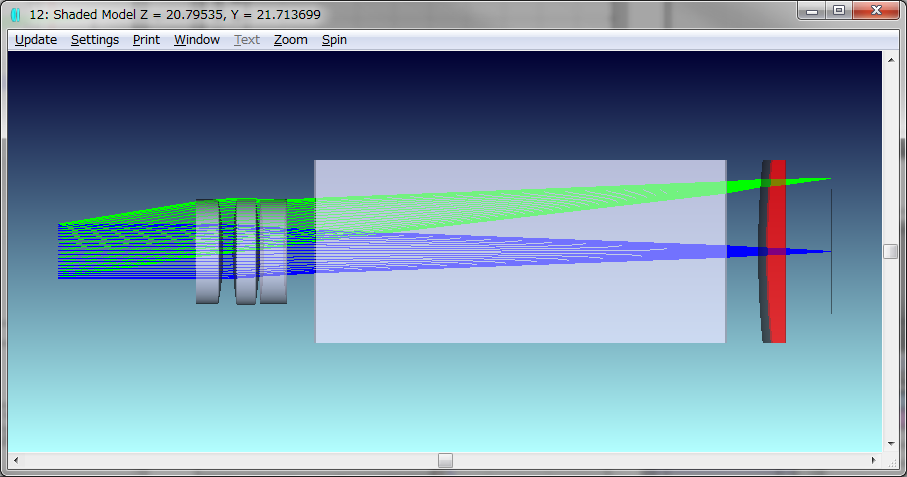Minimize the Shaded Model window
Screen dimensions: 907x477
pyautogui.click(x=812, y=11)
